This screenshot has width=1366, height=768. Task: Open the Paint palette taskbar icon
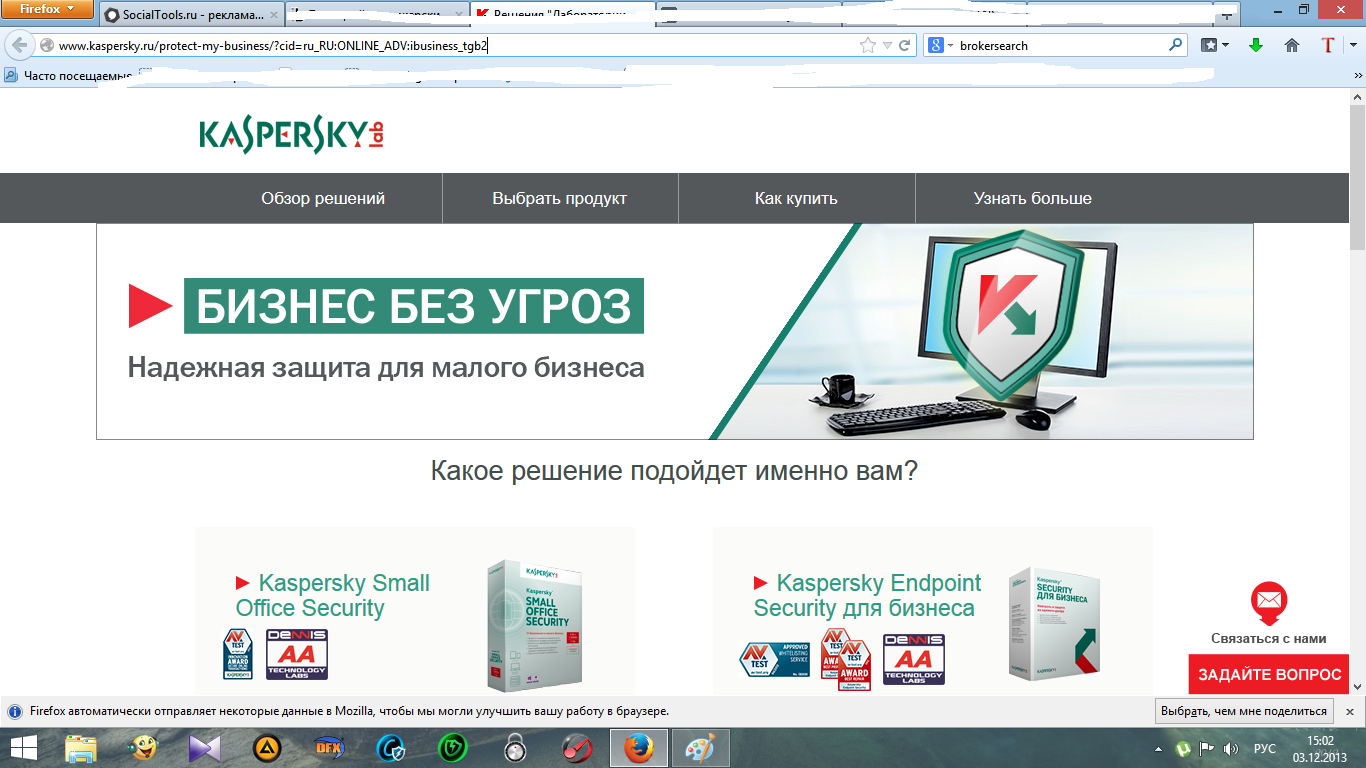click(700, 748)
